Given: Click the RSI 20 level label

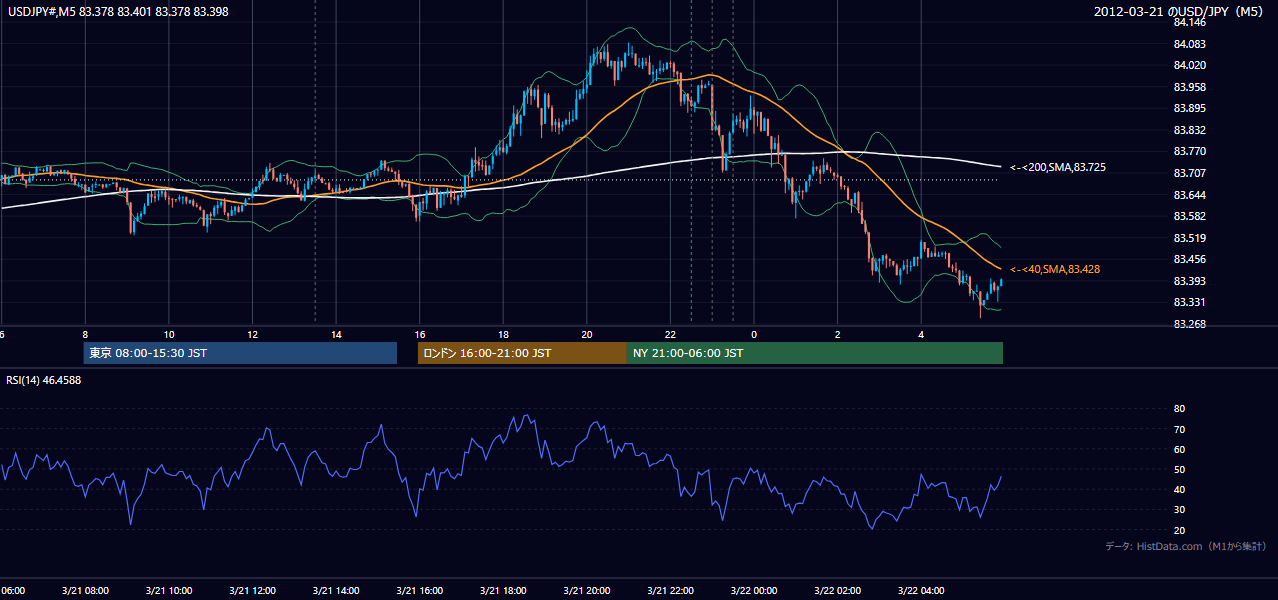Looking at the screenshot, I should click(x=1180, y=530).
